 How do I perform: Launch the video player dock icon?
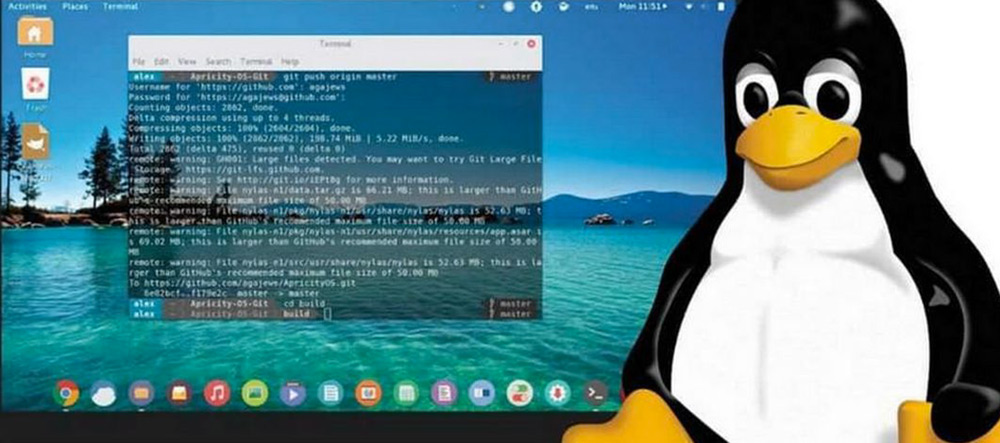[x=293, y=393]
